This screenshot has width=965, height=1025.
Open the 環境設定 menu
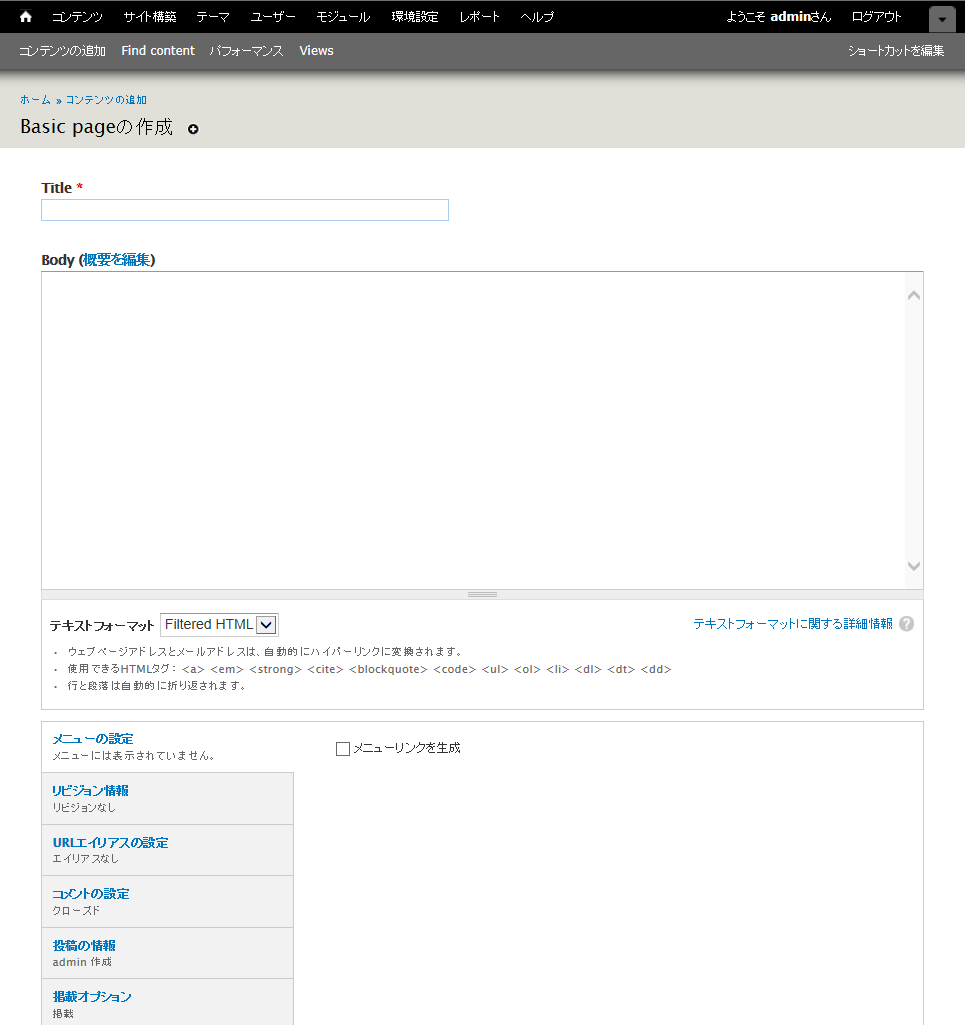(415, 17)
